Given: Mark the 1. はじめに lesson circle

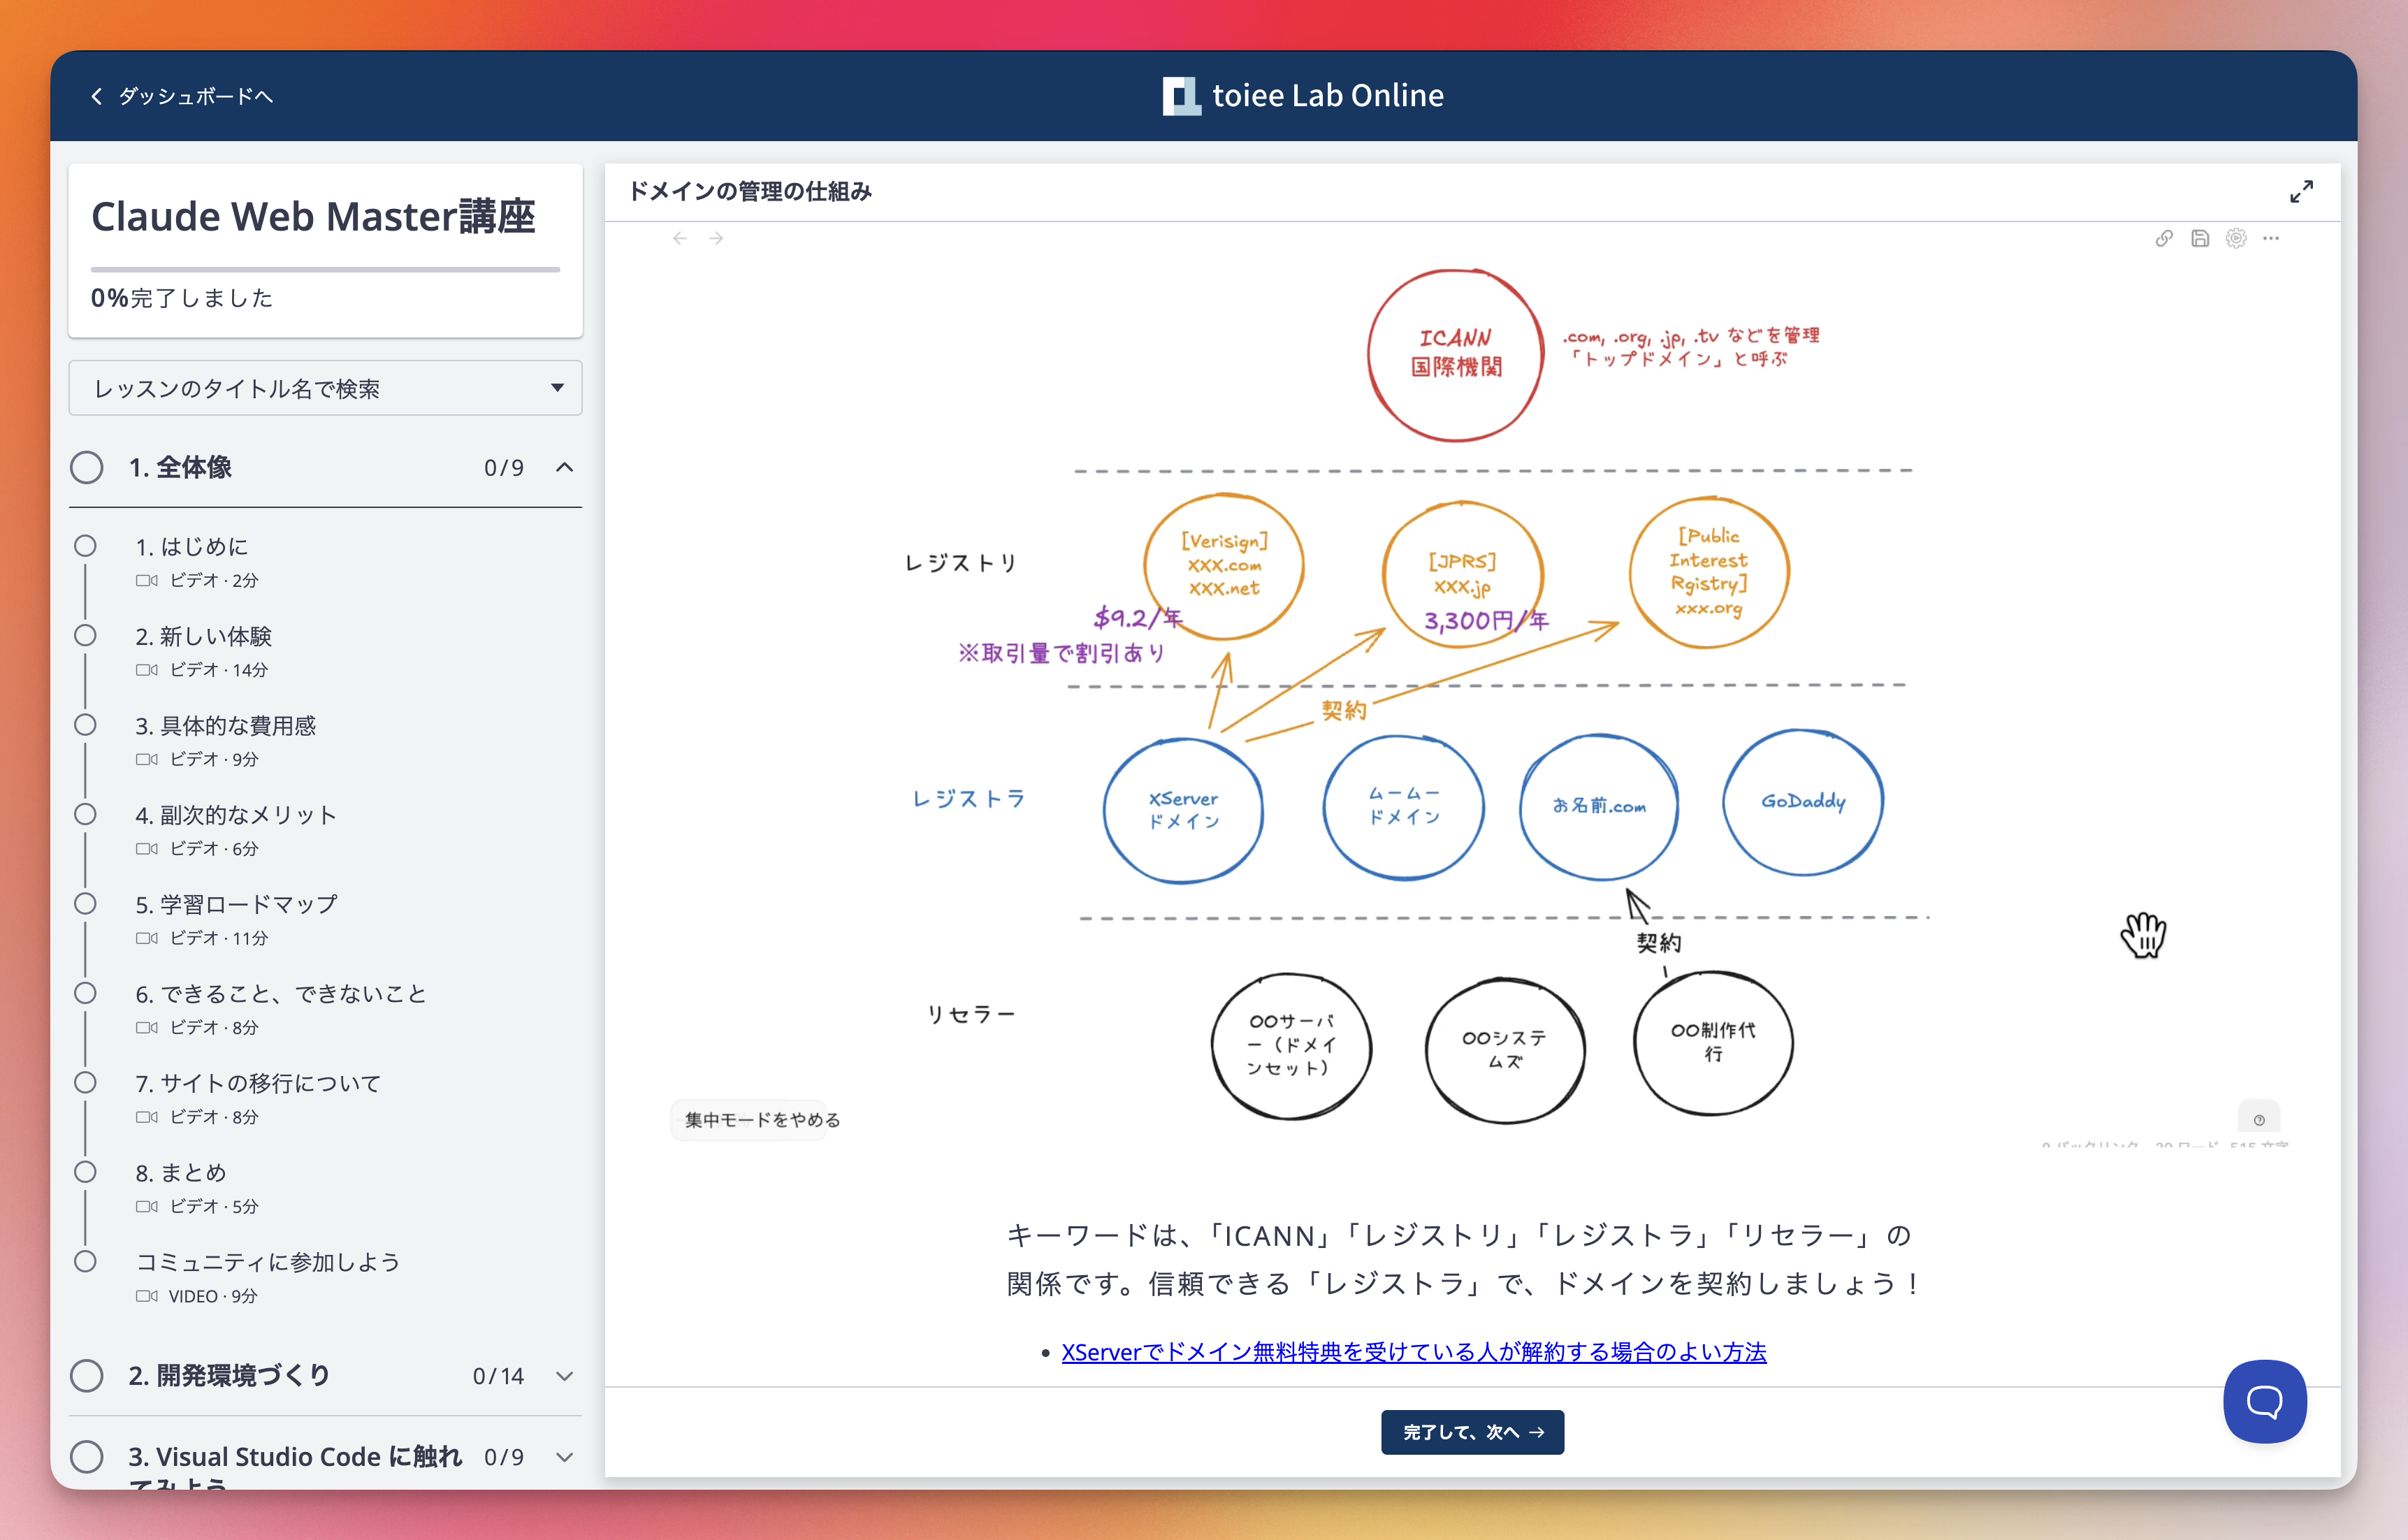Looking at the screenshot, I should coord(86,546).
